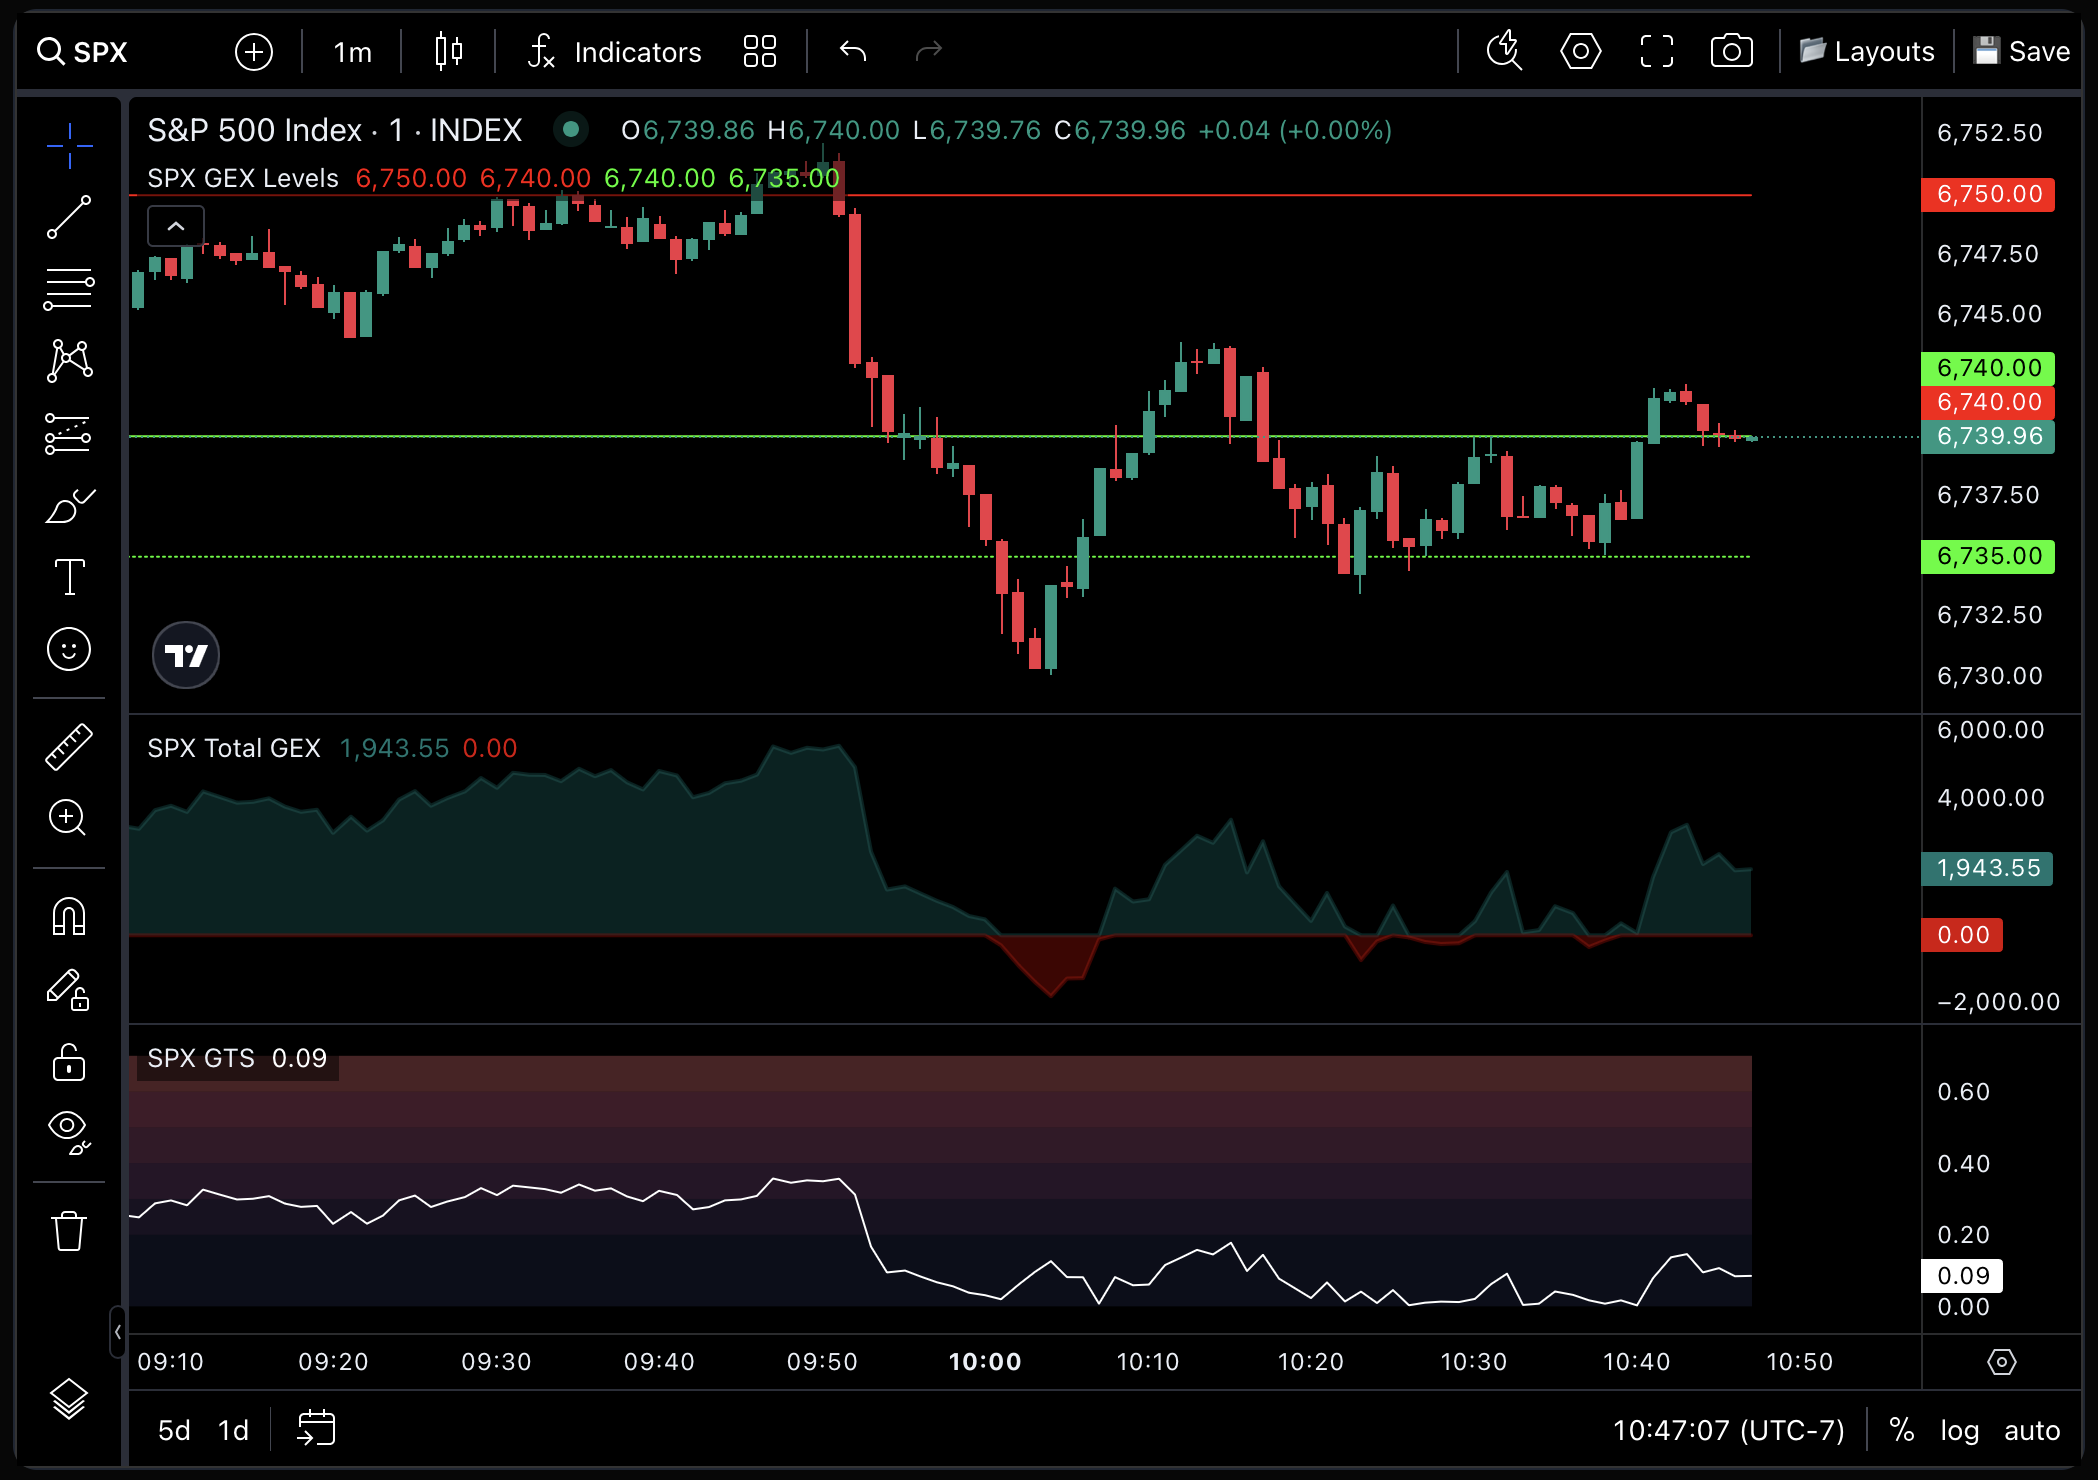Toggle hide all drawings eye icon
The height and width of the screenshot is (1480, 2098).
pyautogui.click(x=69, y=1130)
